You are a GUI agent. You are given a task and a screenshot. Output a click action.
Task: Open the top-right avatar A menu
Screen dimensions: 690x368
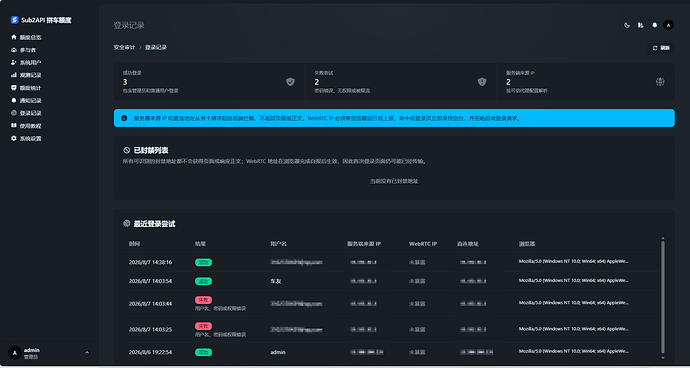[668, 25]
